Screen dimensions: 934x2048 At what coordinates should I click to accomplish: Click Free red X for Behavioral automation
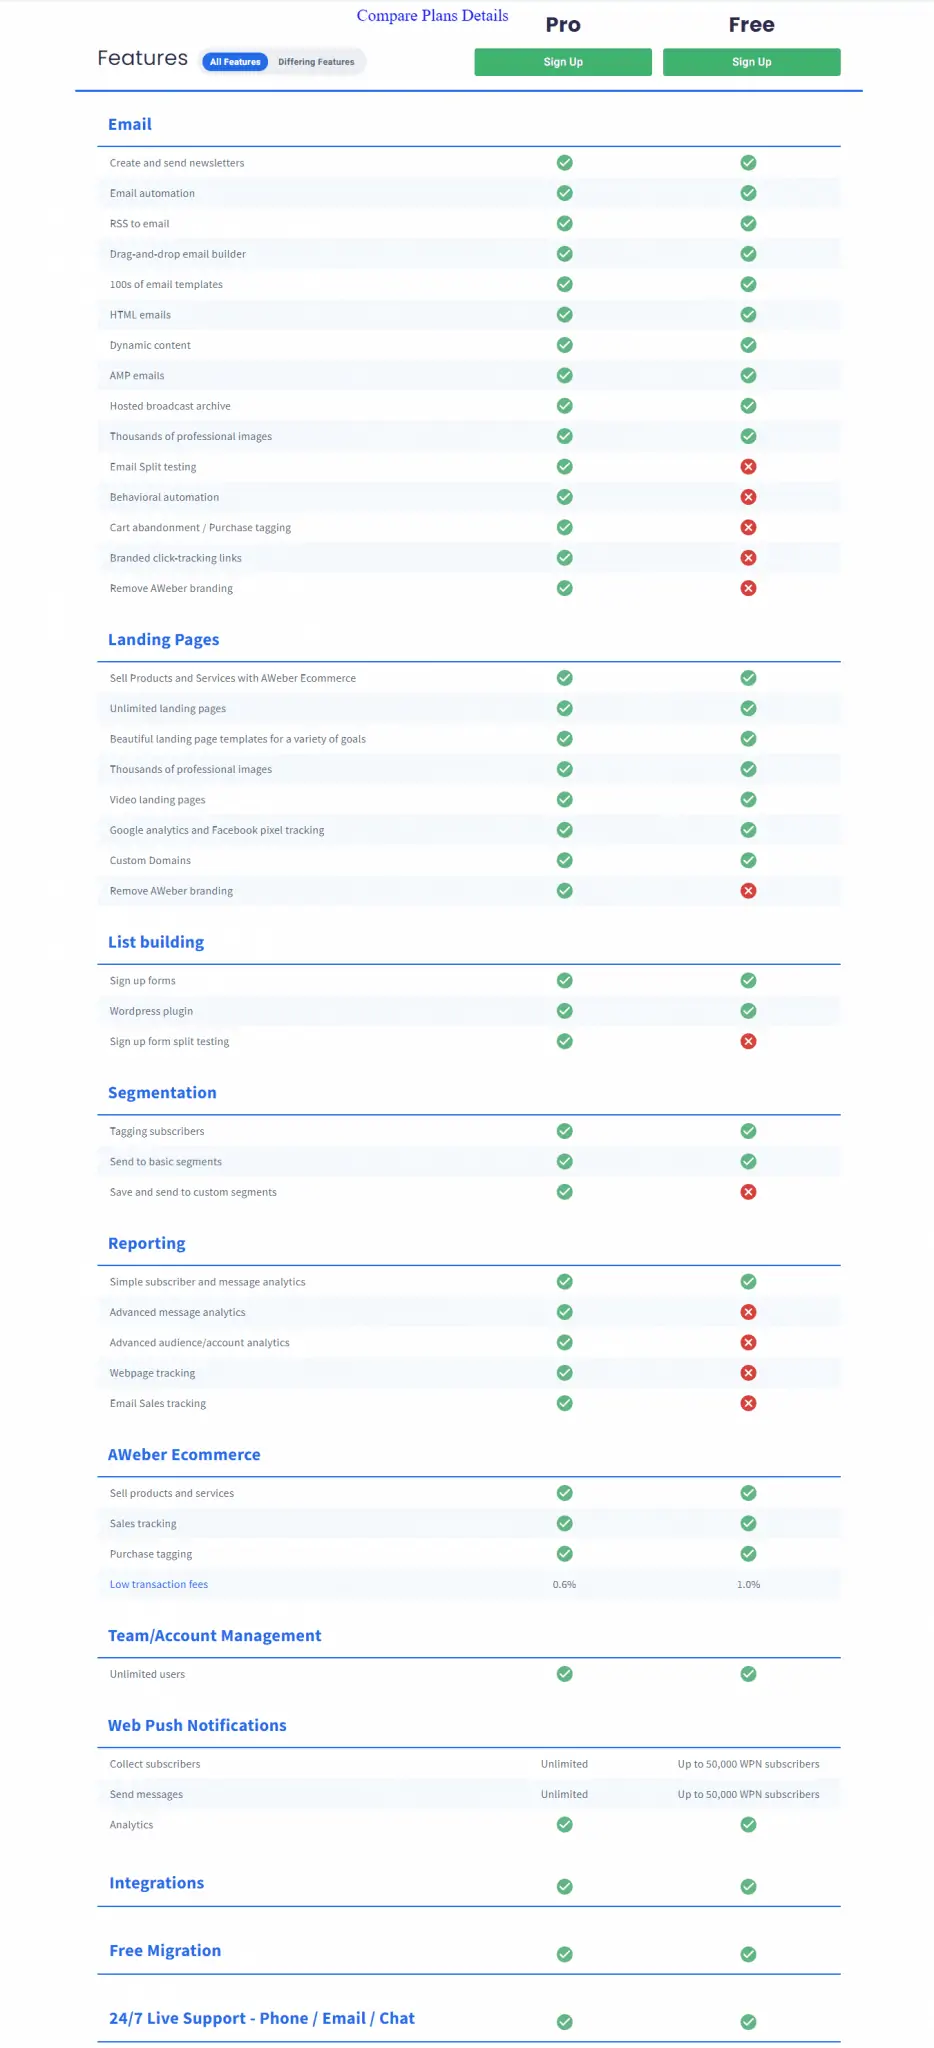pyautogui.click(x=748, y=497)
